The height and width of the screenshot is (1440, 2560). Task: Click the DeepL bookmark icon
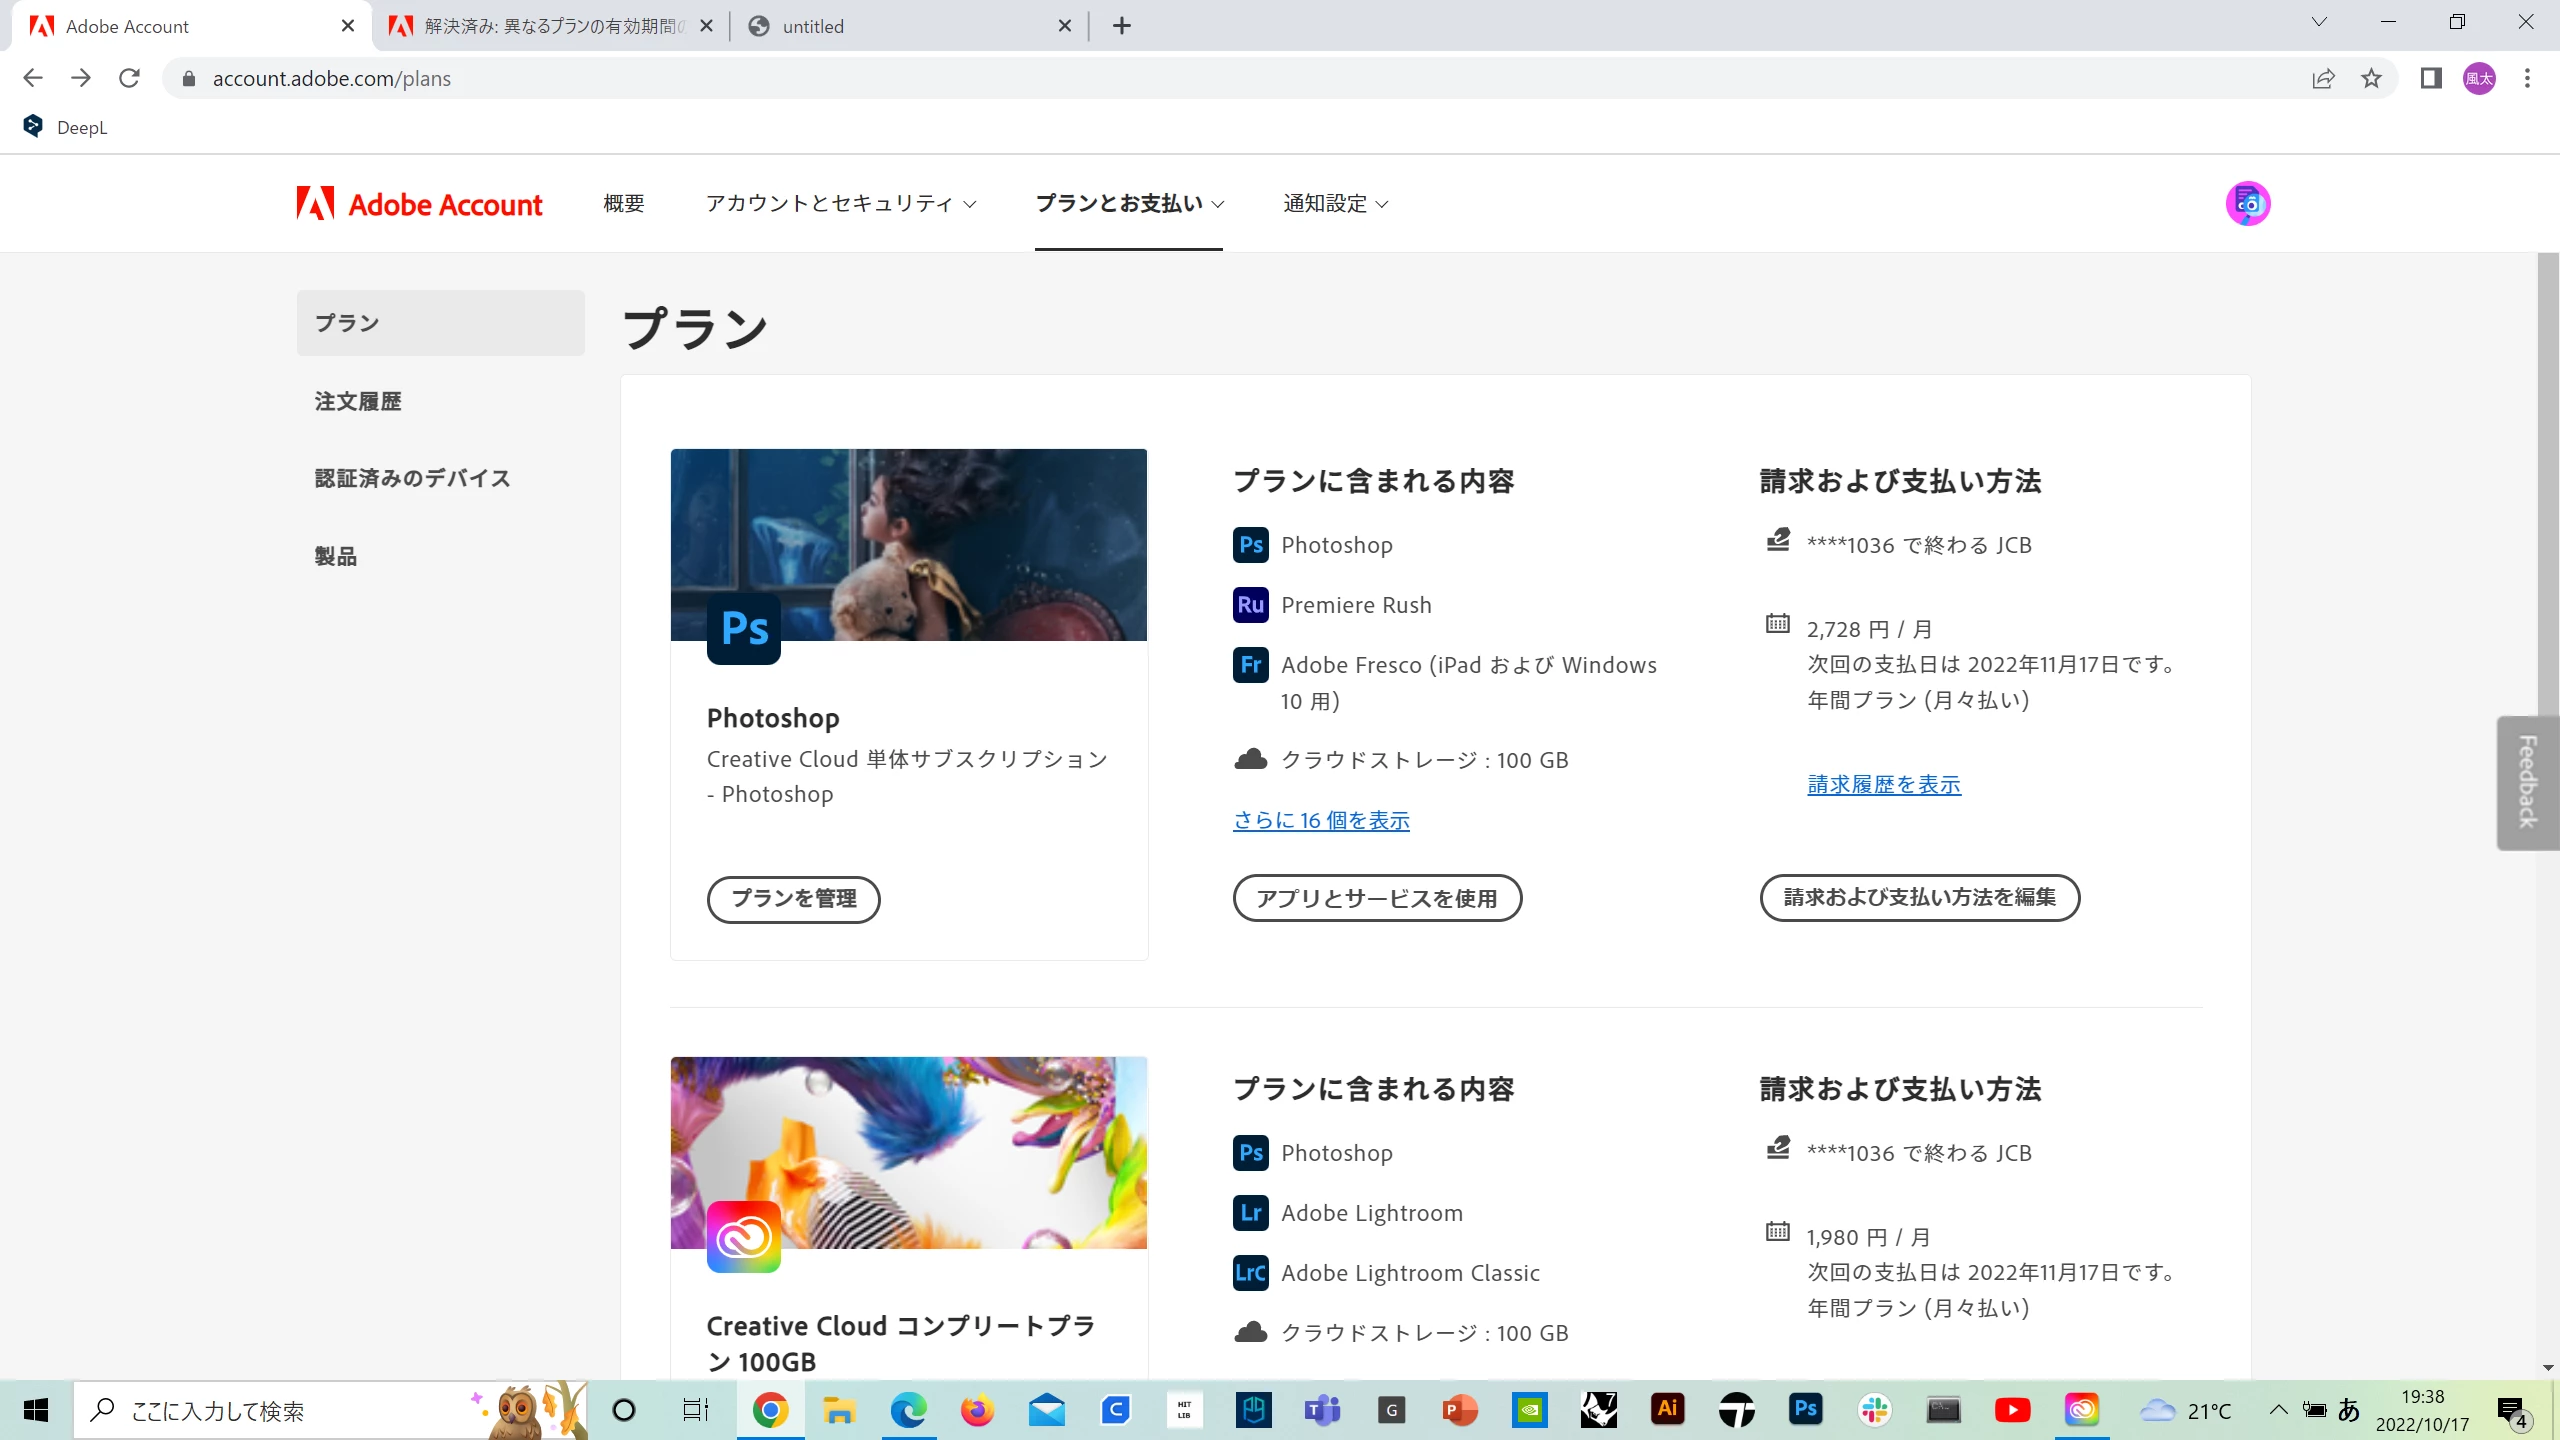(x=33, y=127)
